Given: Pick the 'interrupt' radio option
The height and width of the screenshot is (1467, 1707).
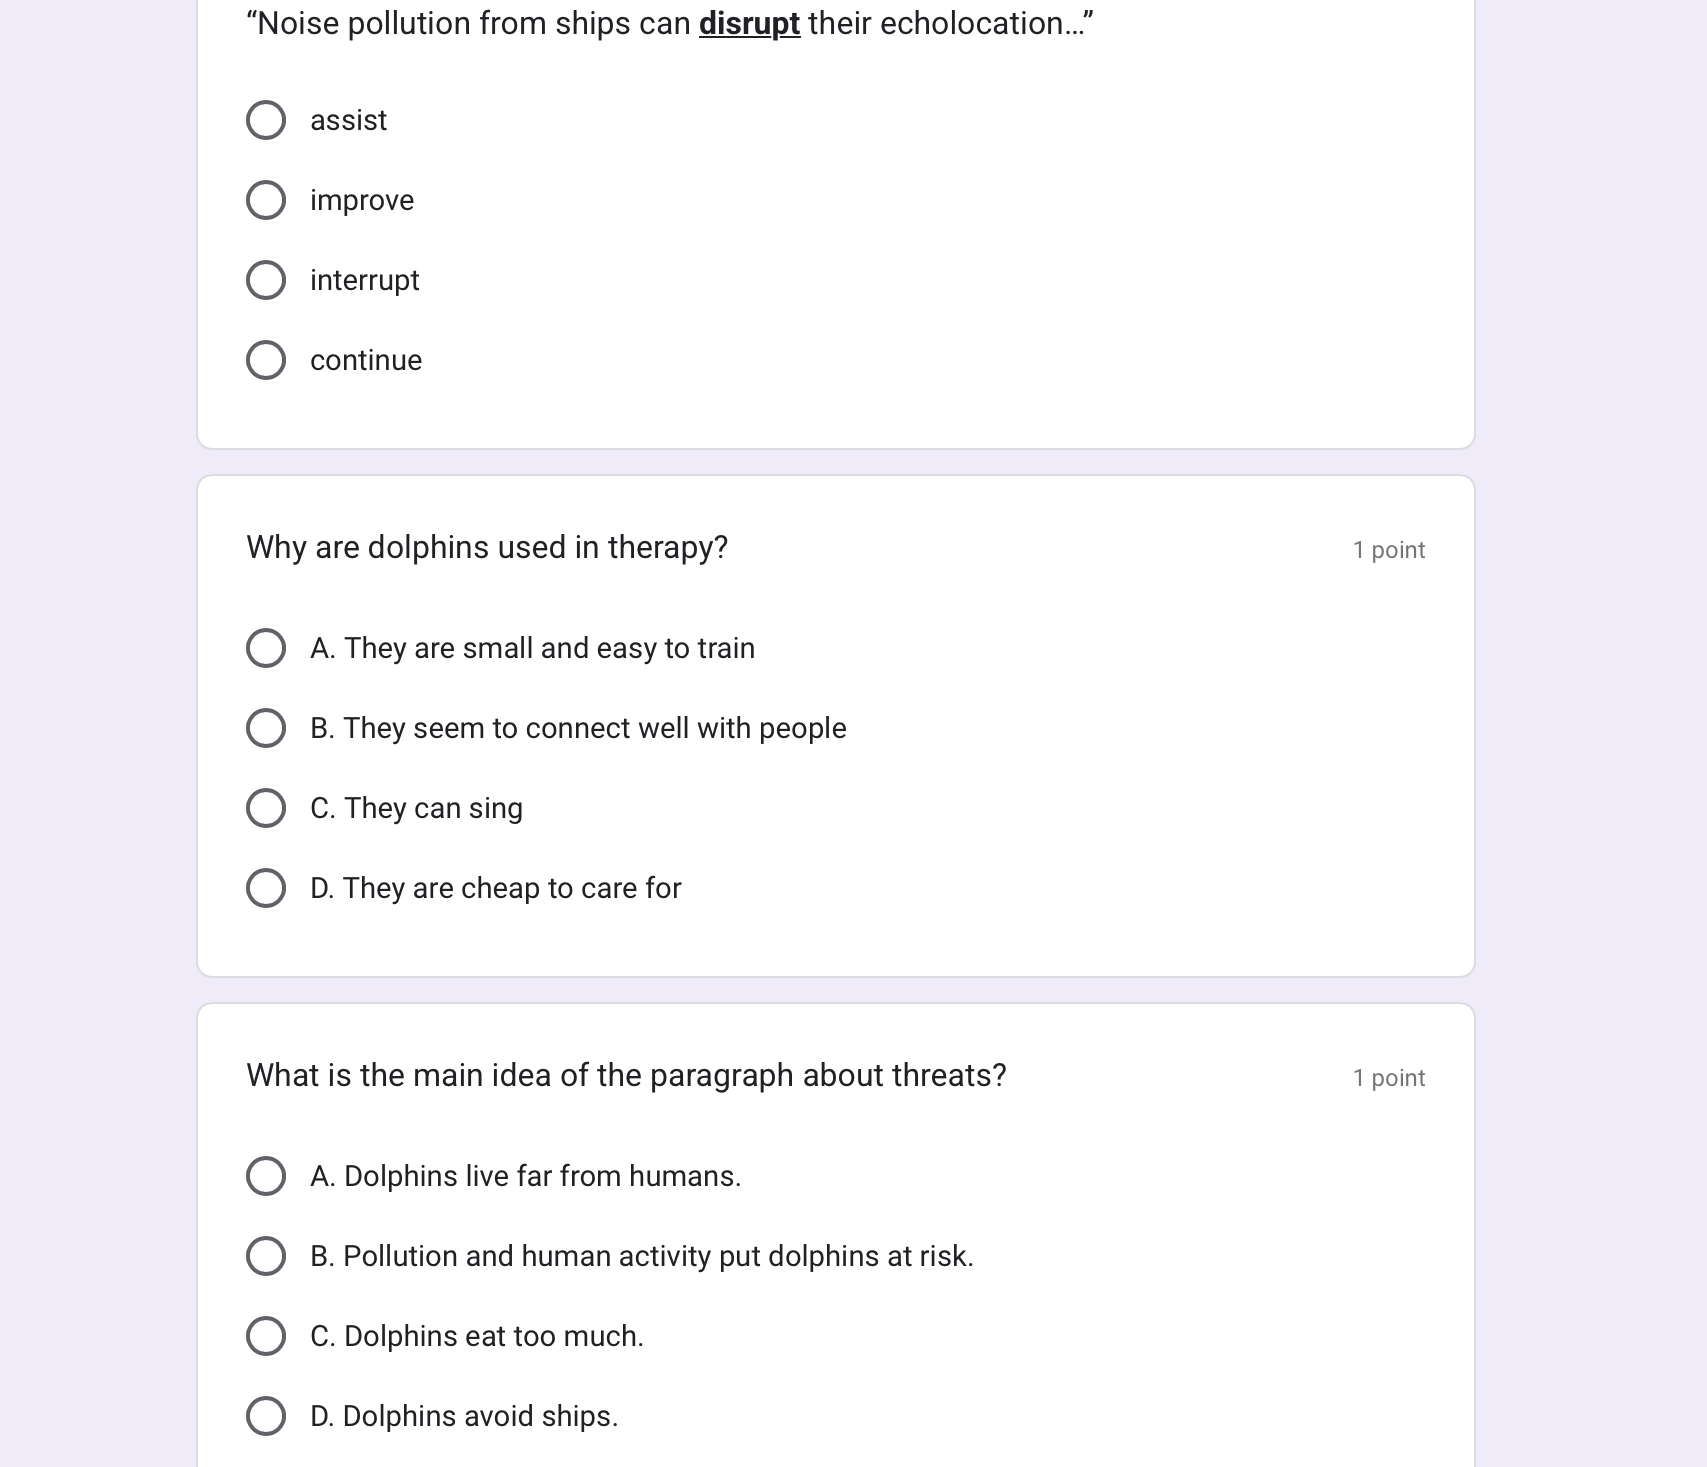Looking at the screenshot, I should click(x=266, y=280).
